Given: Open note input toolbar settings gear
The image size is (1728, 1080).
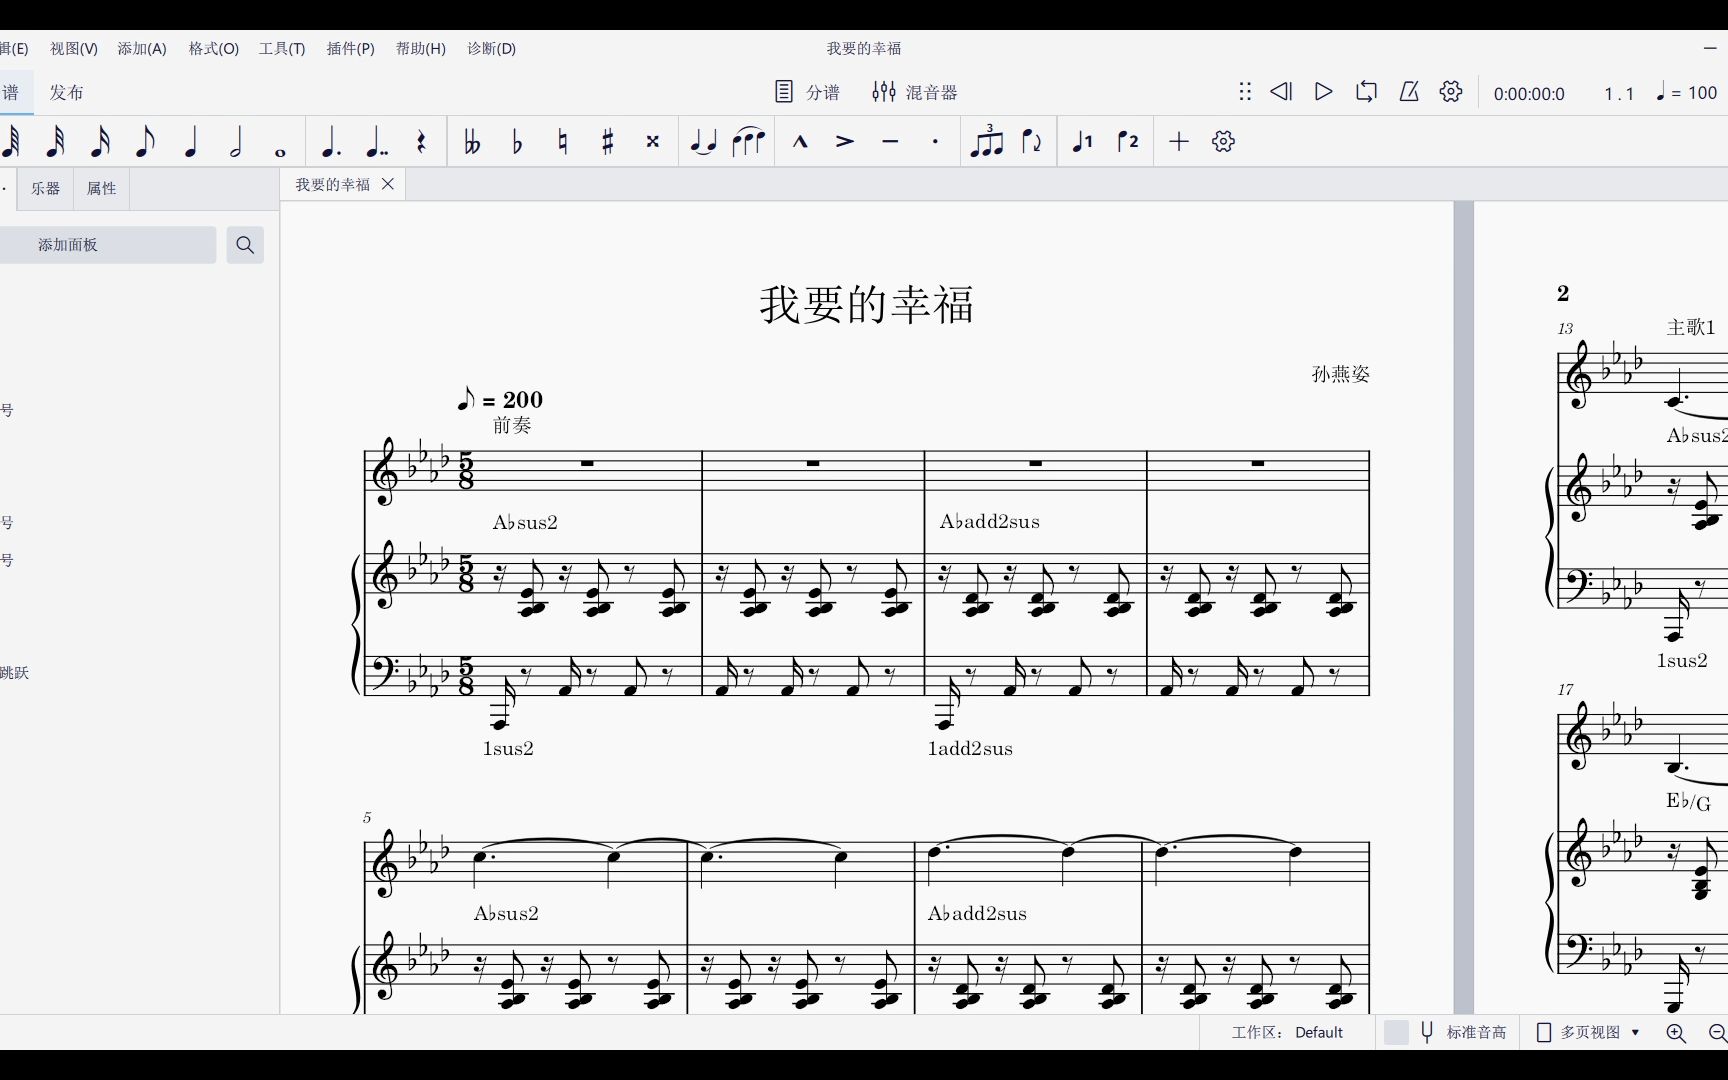Looking at the screenshot, I should (x=1224, y=142).
